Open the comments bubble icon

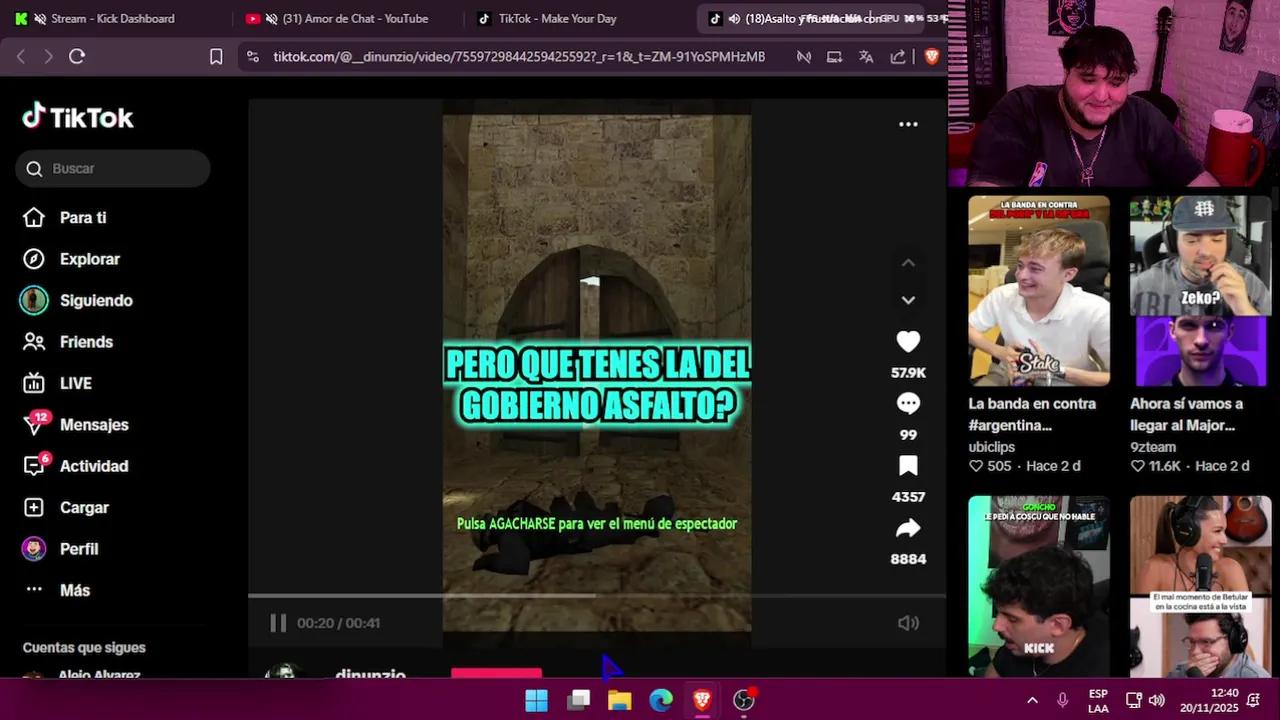[x=908, y=404]
